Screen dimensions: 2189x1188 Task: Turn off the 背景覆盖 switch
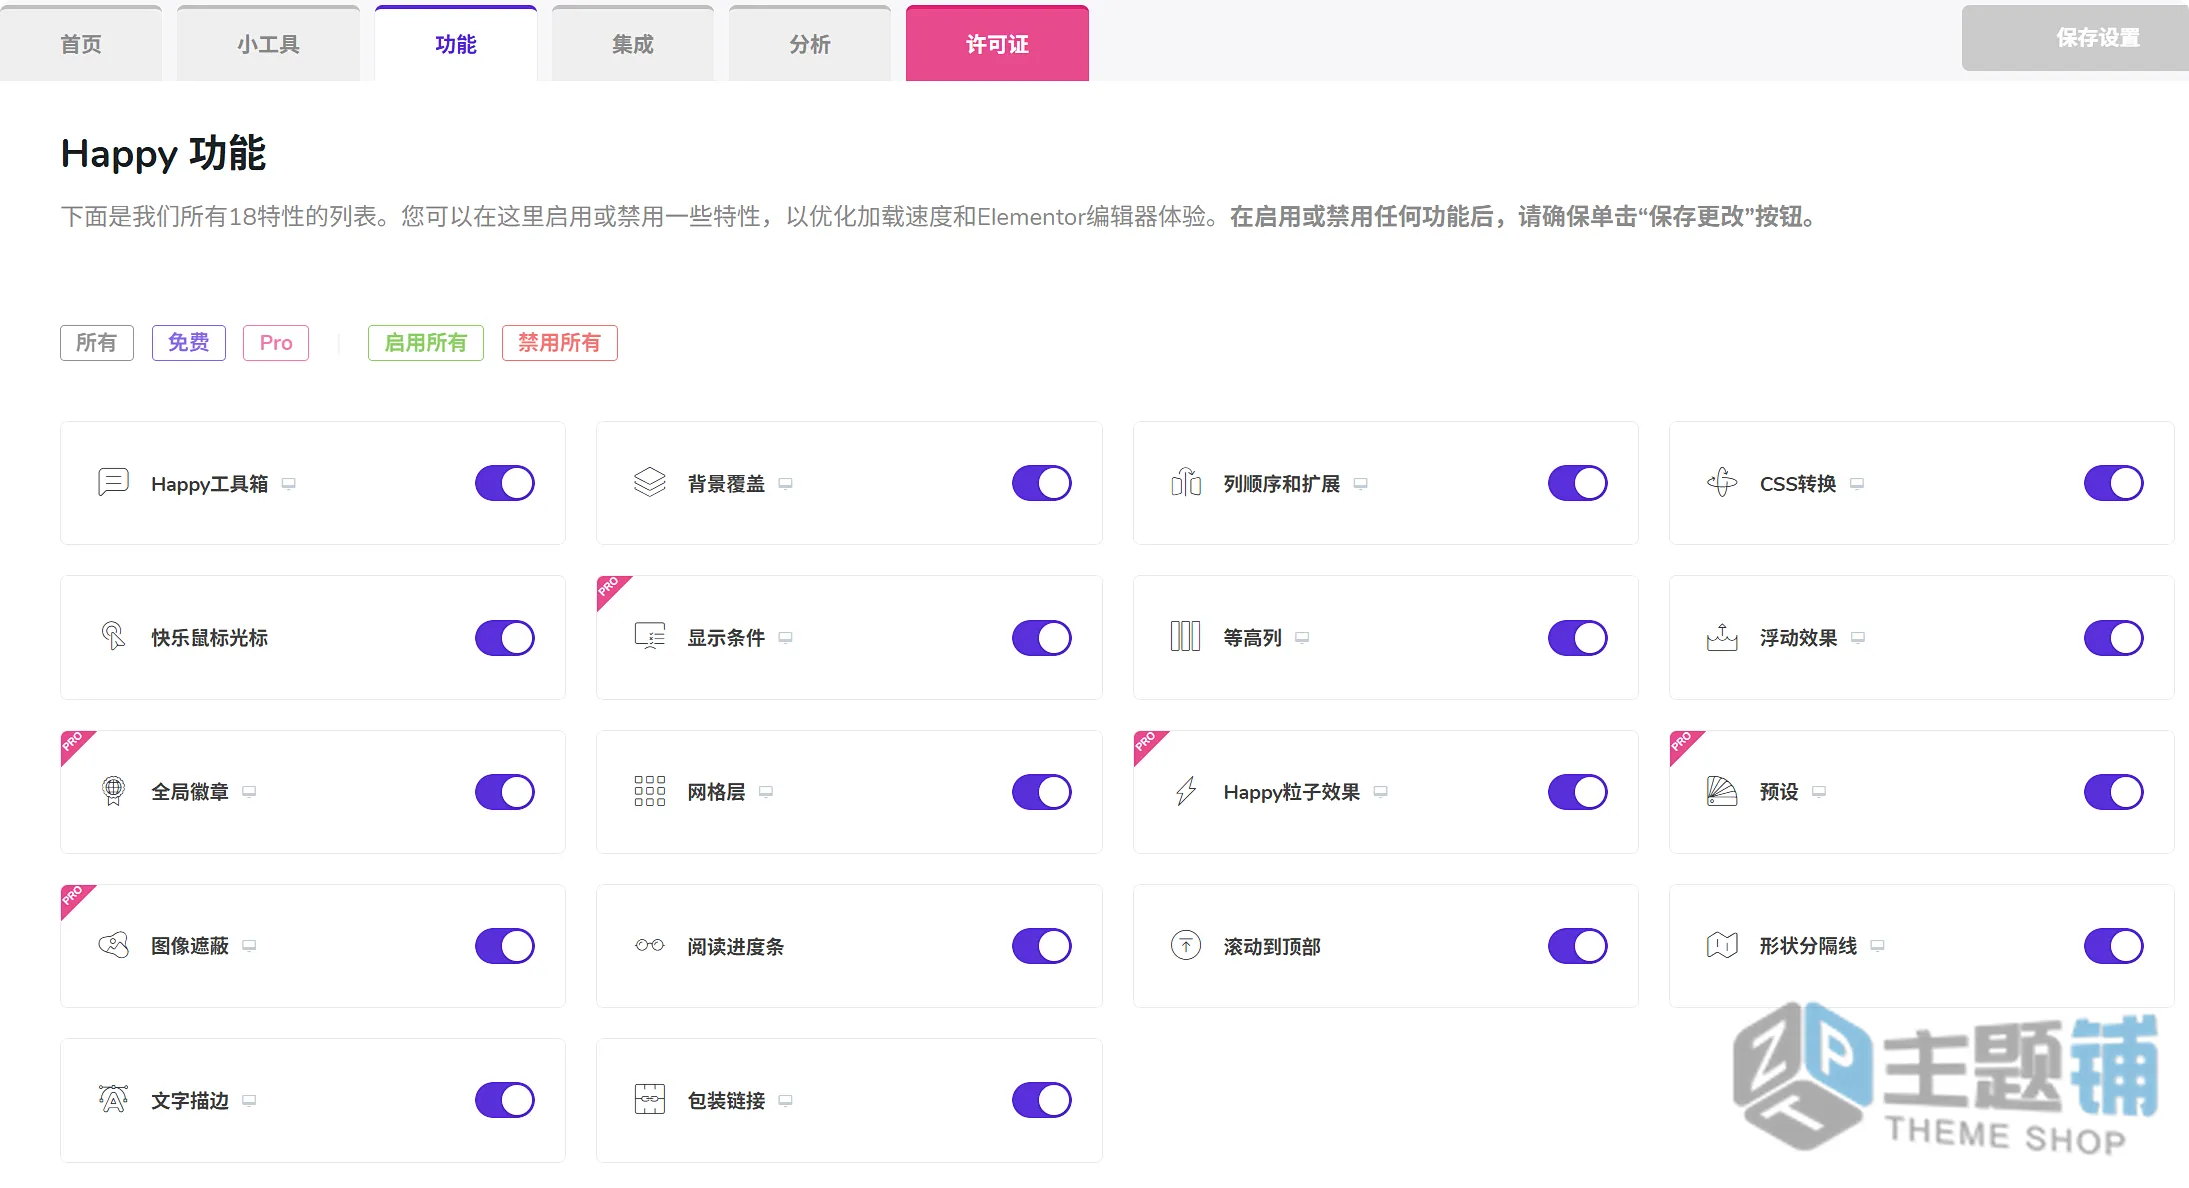pos(1041,483)
